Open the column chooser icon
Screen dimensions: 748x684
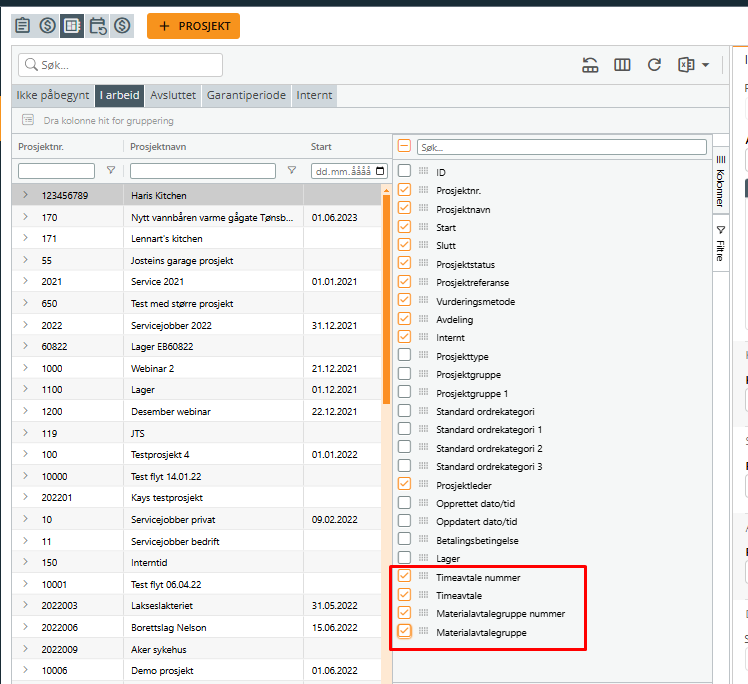(x=622, y=65)
